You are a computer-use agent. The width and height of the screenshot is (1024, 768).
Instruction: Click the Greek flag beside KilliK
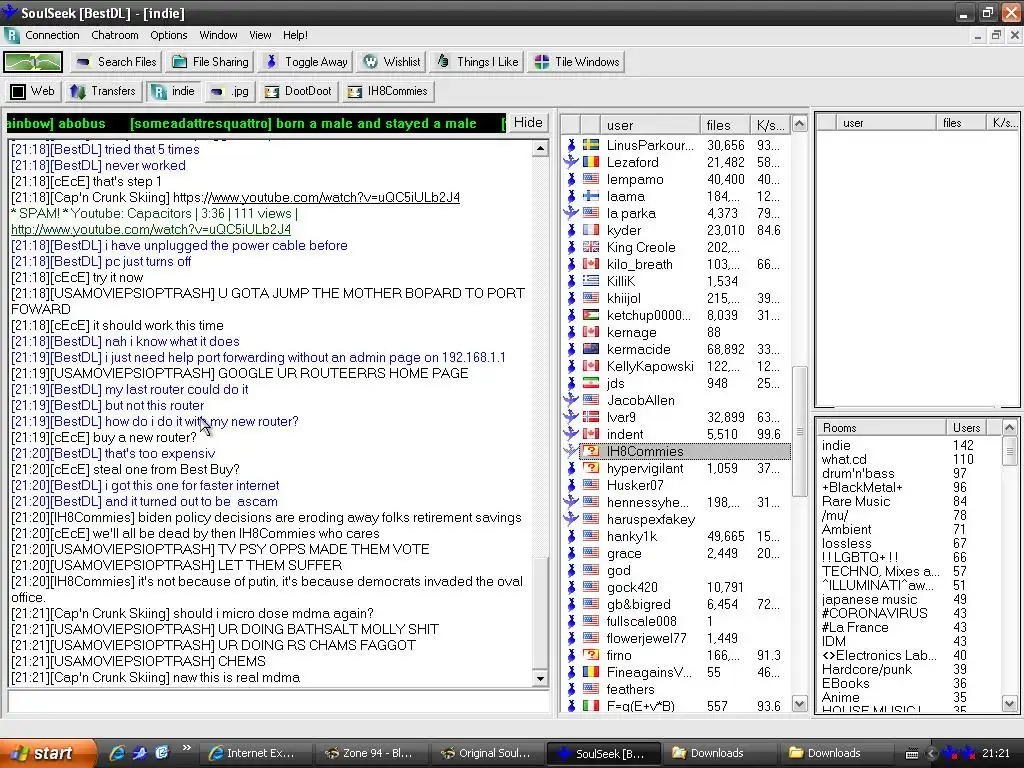click(590, 281)
